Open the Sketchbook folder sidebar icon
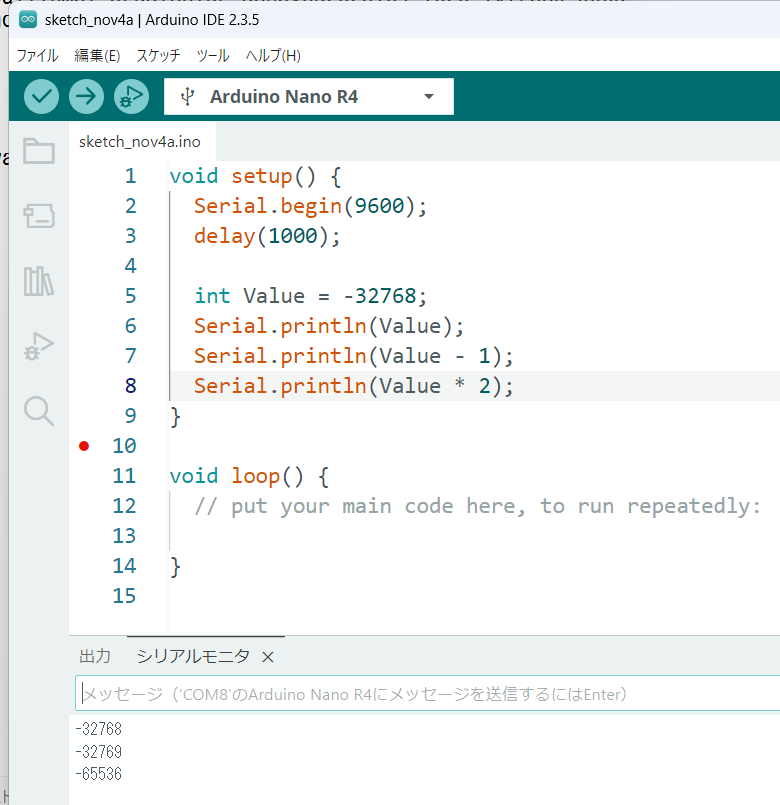Screen dimensions: 780x805 pos(39,151)
